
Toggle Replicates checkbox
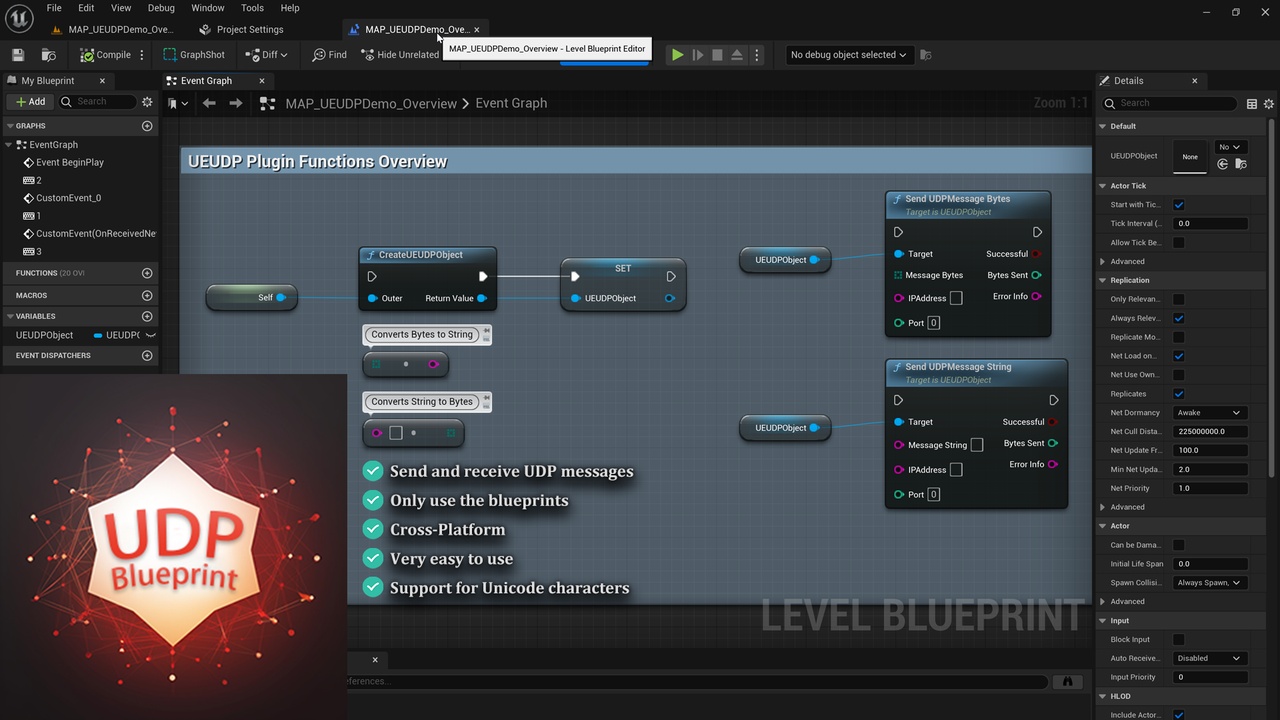coord(1179,394)
